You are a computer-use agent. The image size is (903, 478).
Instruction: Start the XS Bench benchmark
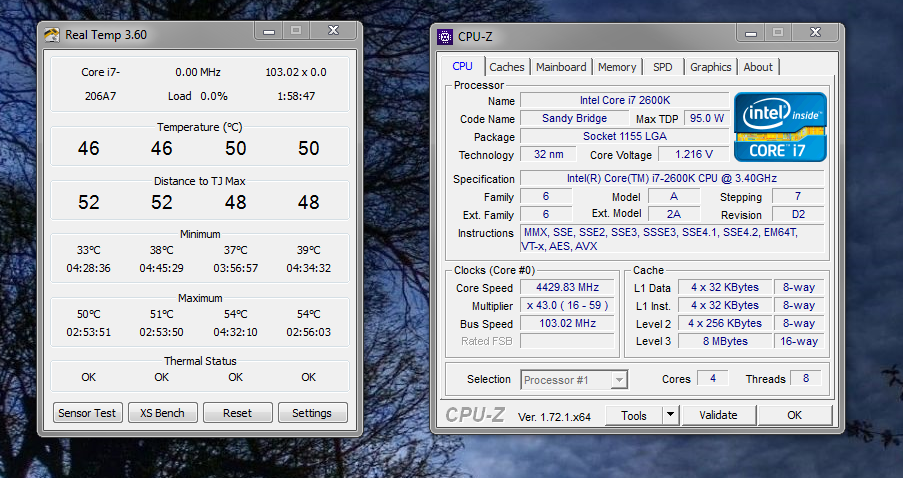click(162, 413)
